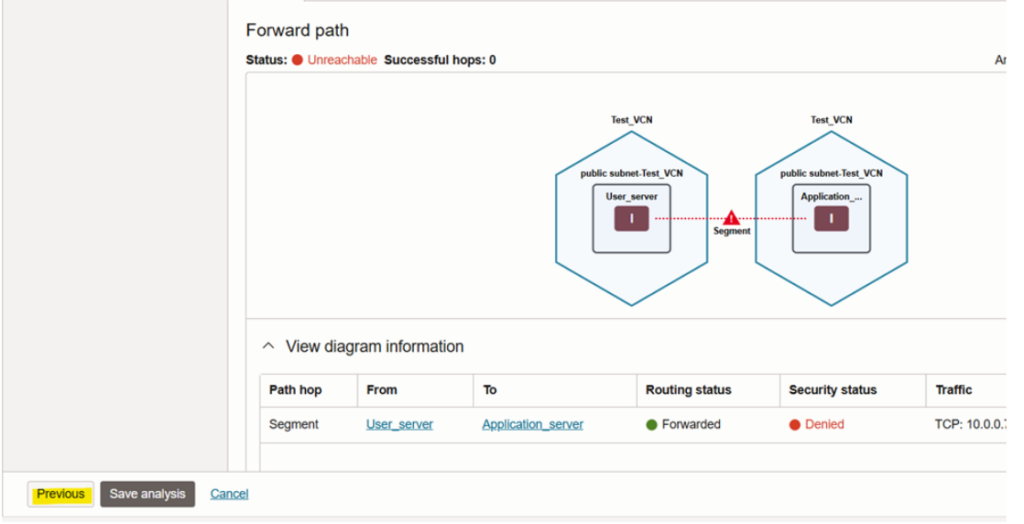Viewport: 1024px width, 524px height.
Task: Collapse the View diagram information section
Action: coord(268,346)
